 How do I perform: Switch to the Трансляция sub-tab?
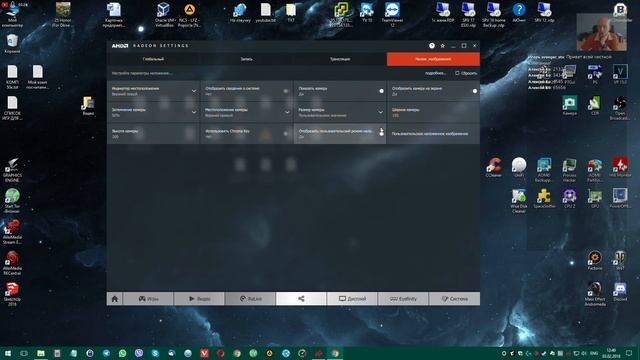coord(340,59)
